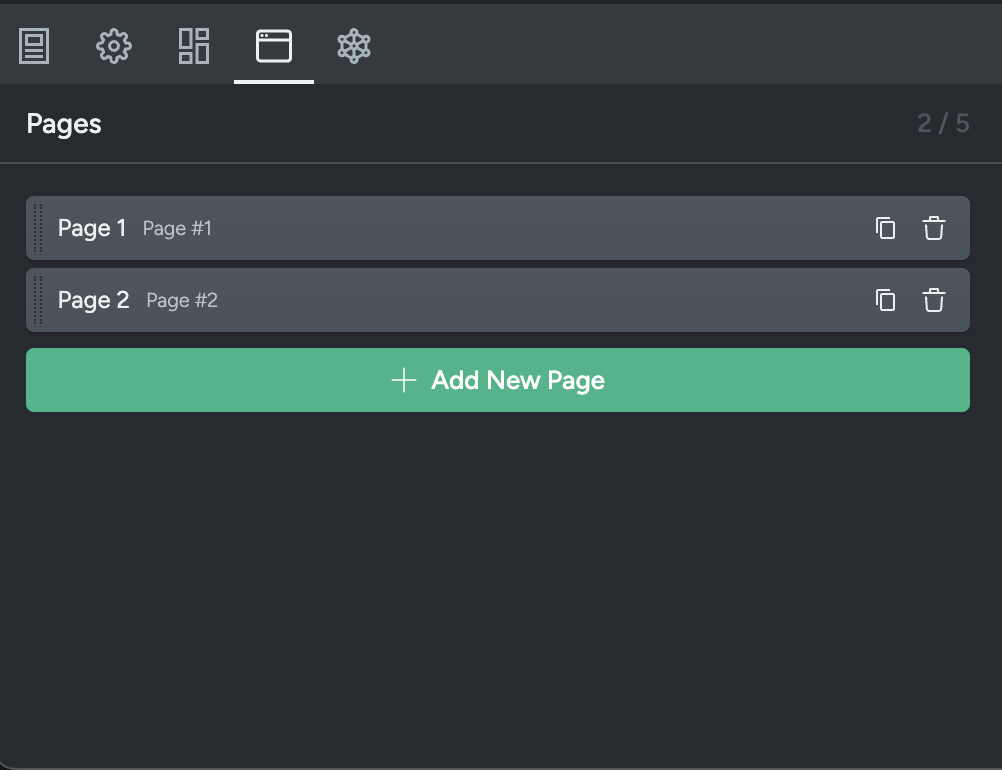1002x770 pixels.
Task: Duplicate Page 1 with the copy icon
Action: [885, 228]
